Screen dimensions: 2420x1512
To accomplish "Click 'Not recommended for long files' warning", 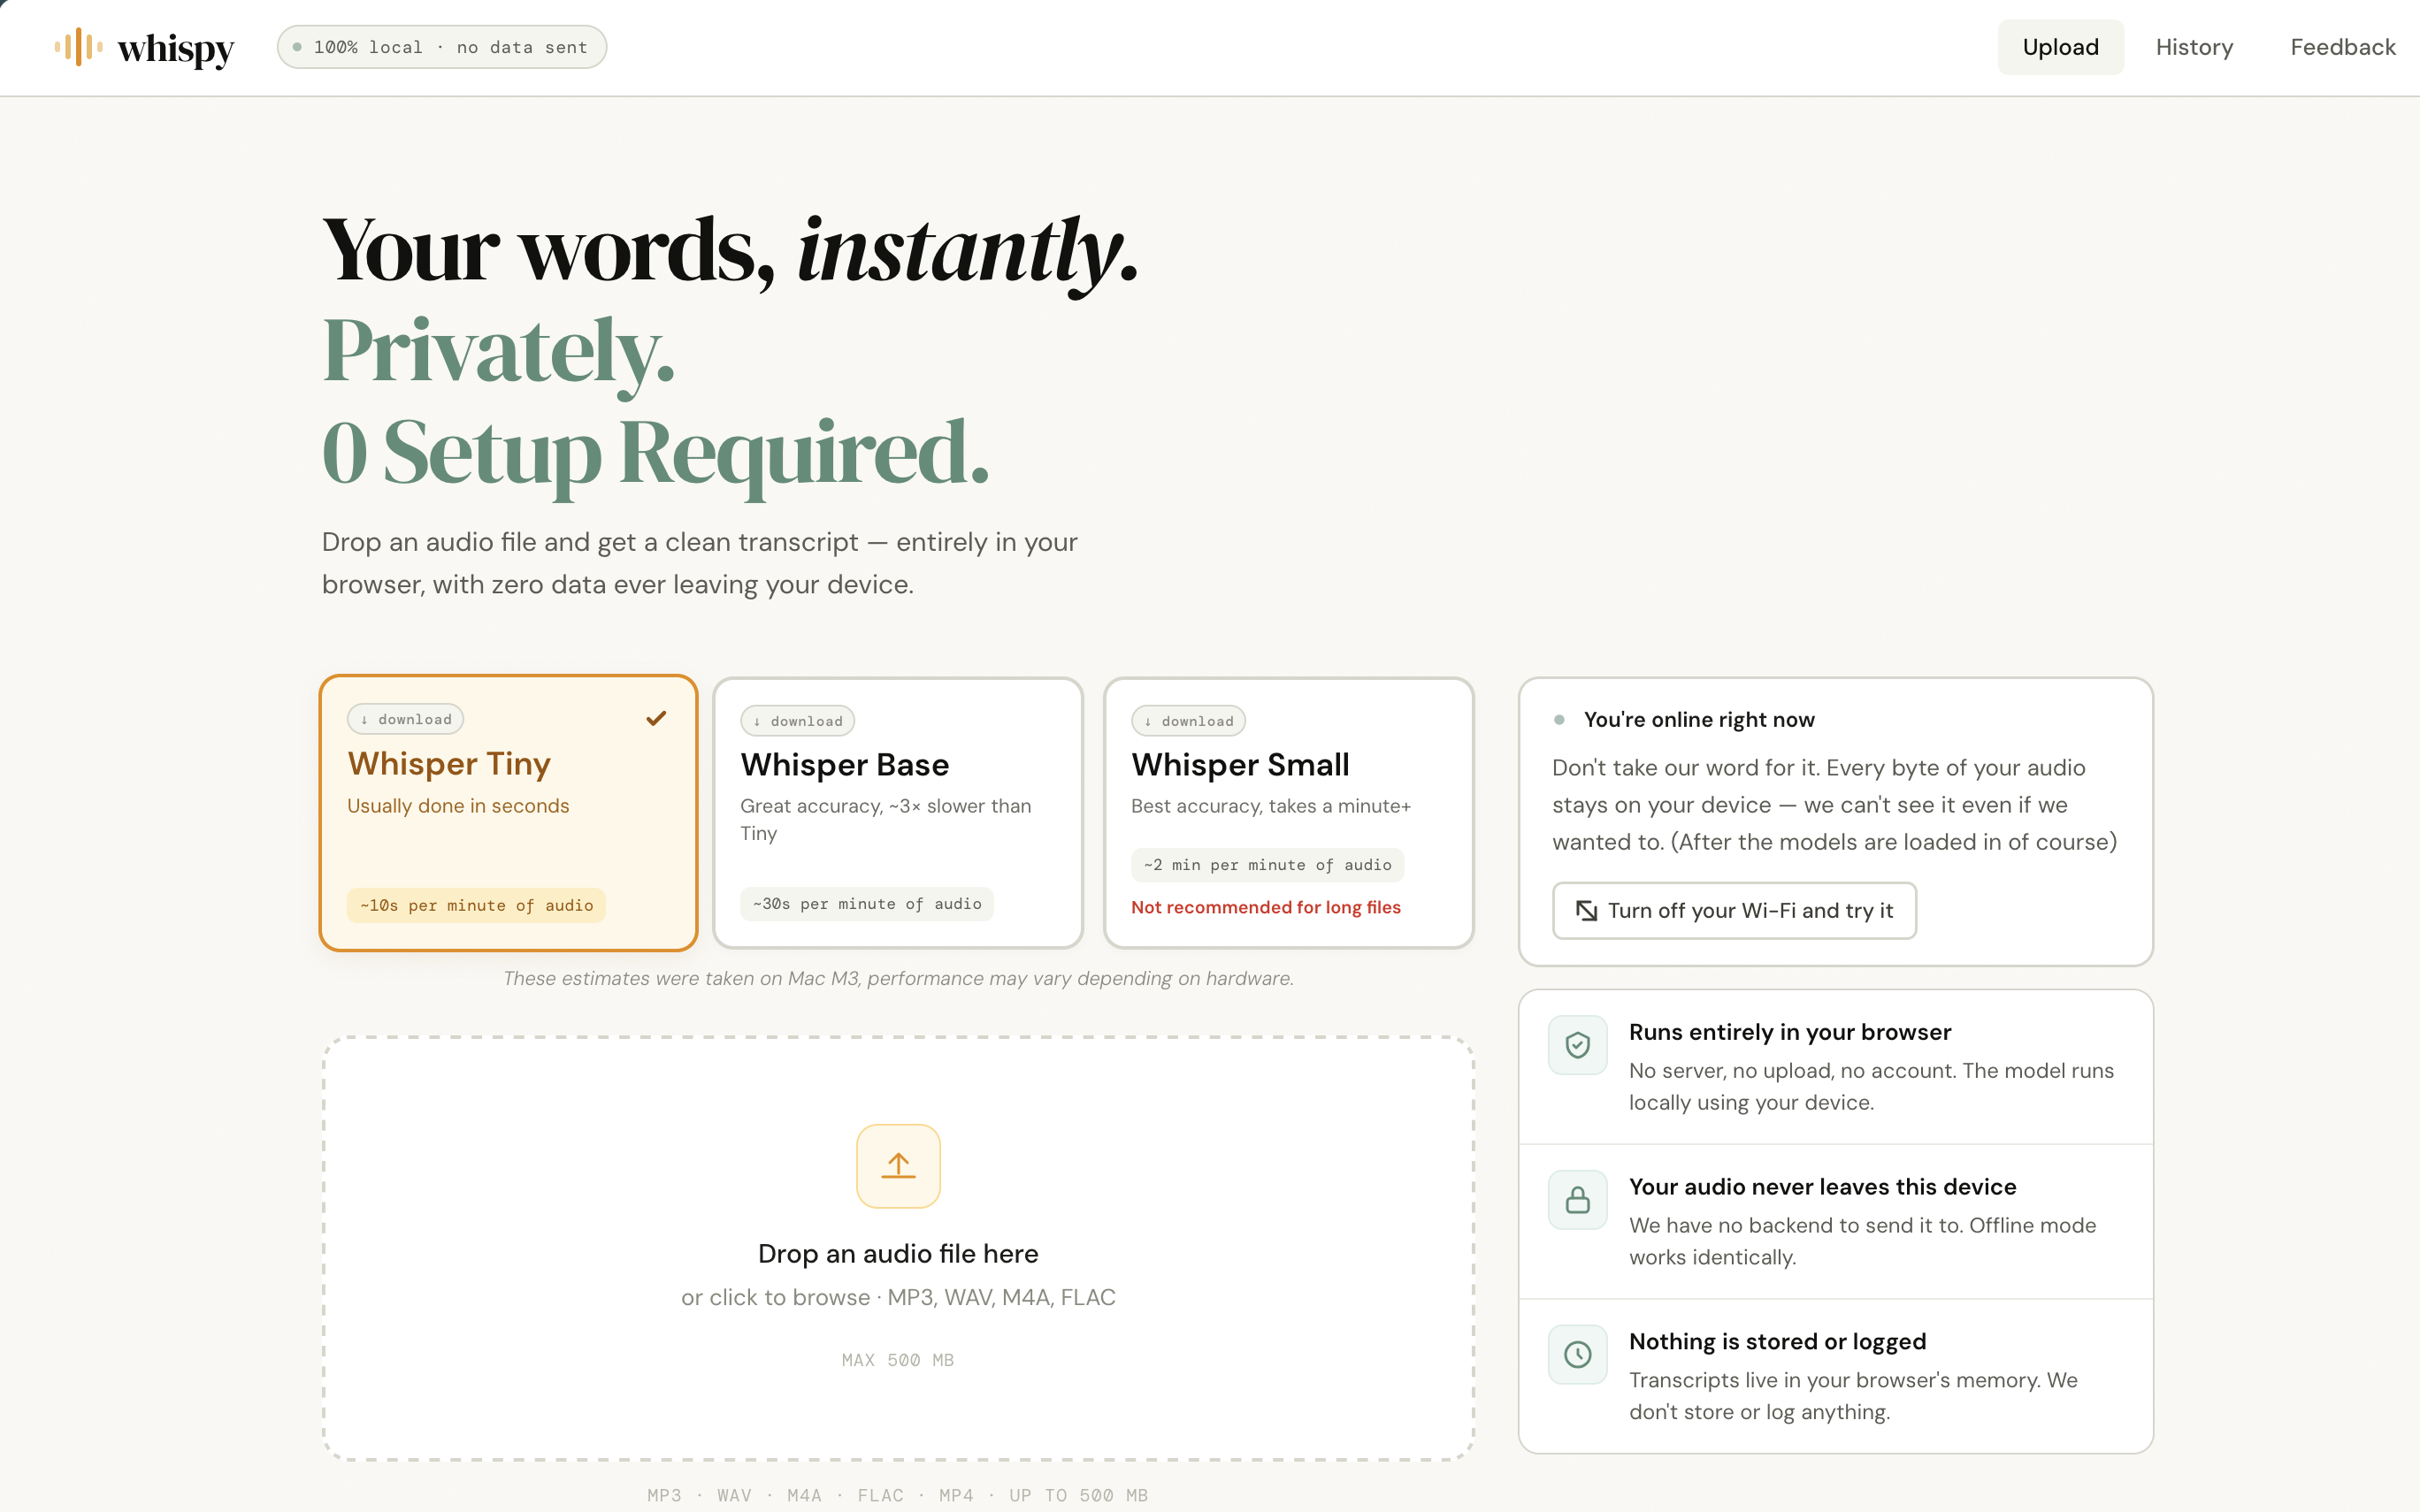I will 1265,907.
